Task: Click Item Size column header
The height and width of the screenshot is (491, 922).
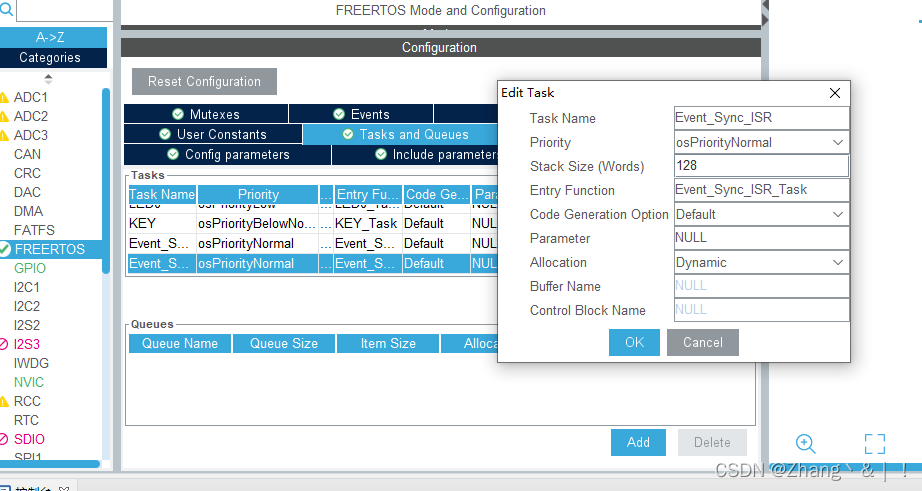Action: click(388, 343)
